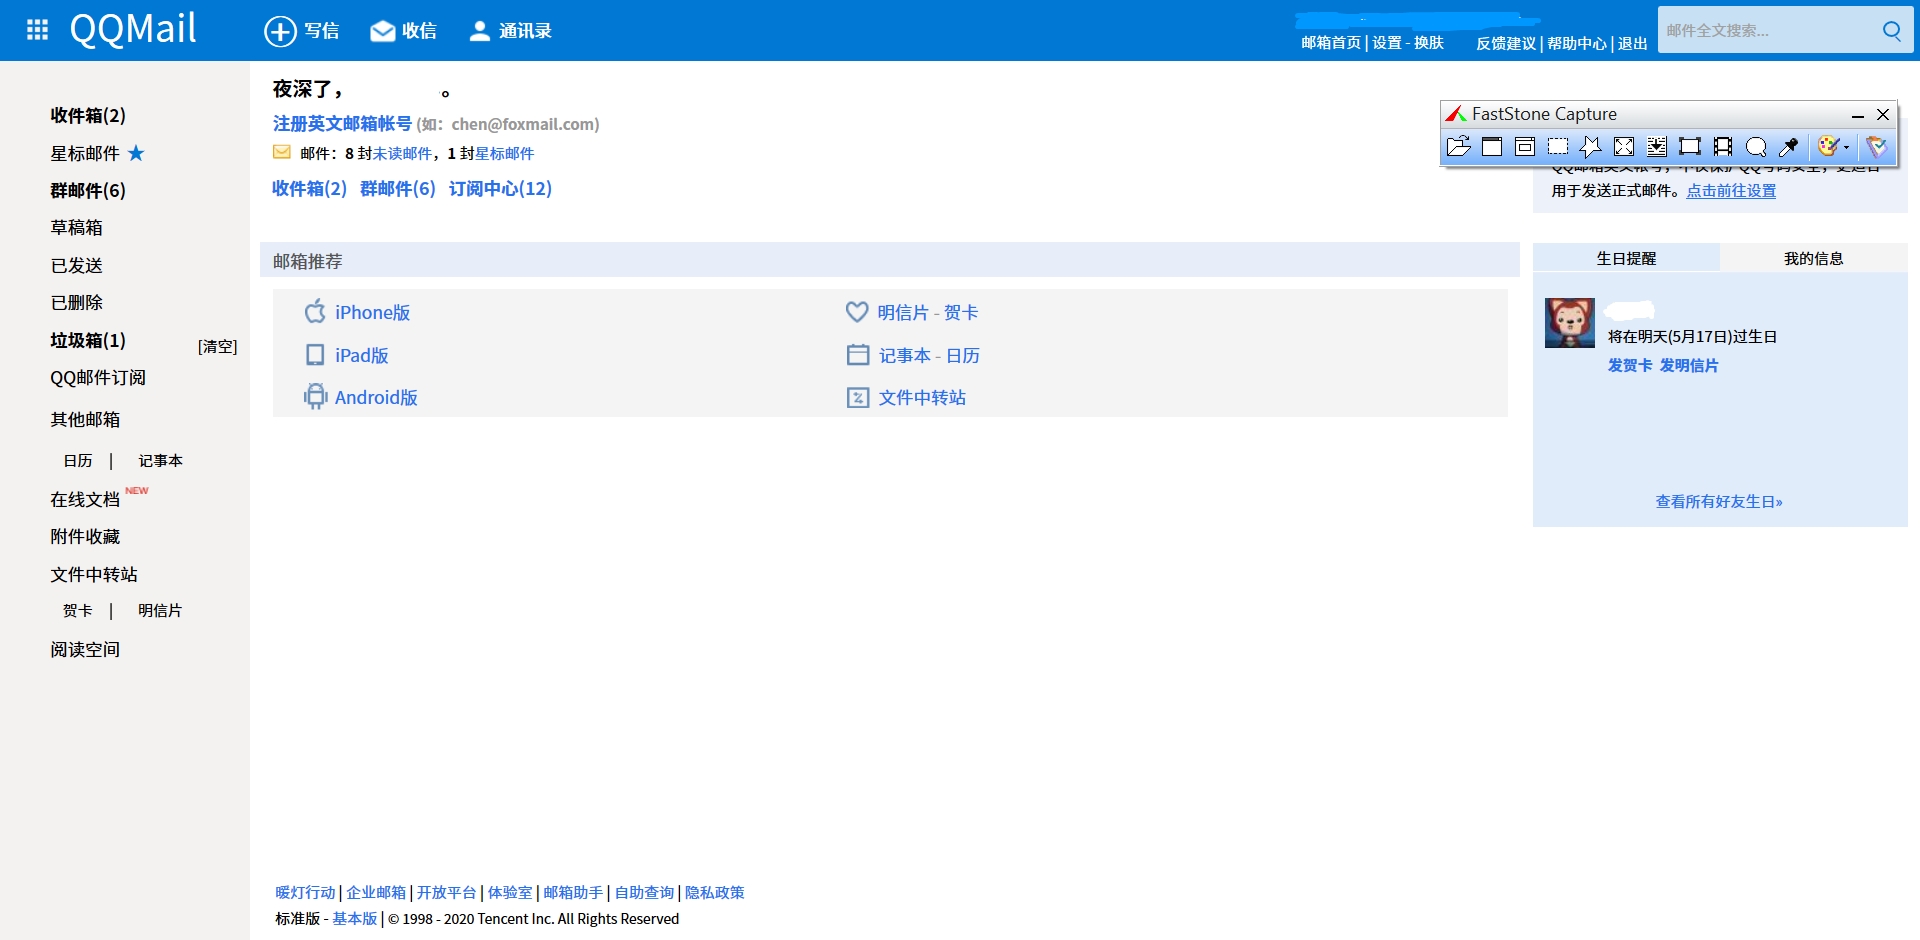
Task: Open 未读邮件 unread link
Action: (402, 153)
